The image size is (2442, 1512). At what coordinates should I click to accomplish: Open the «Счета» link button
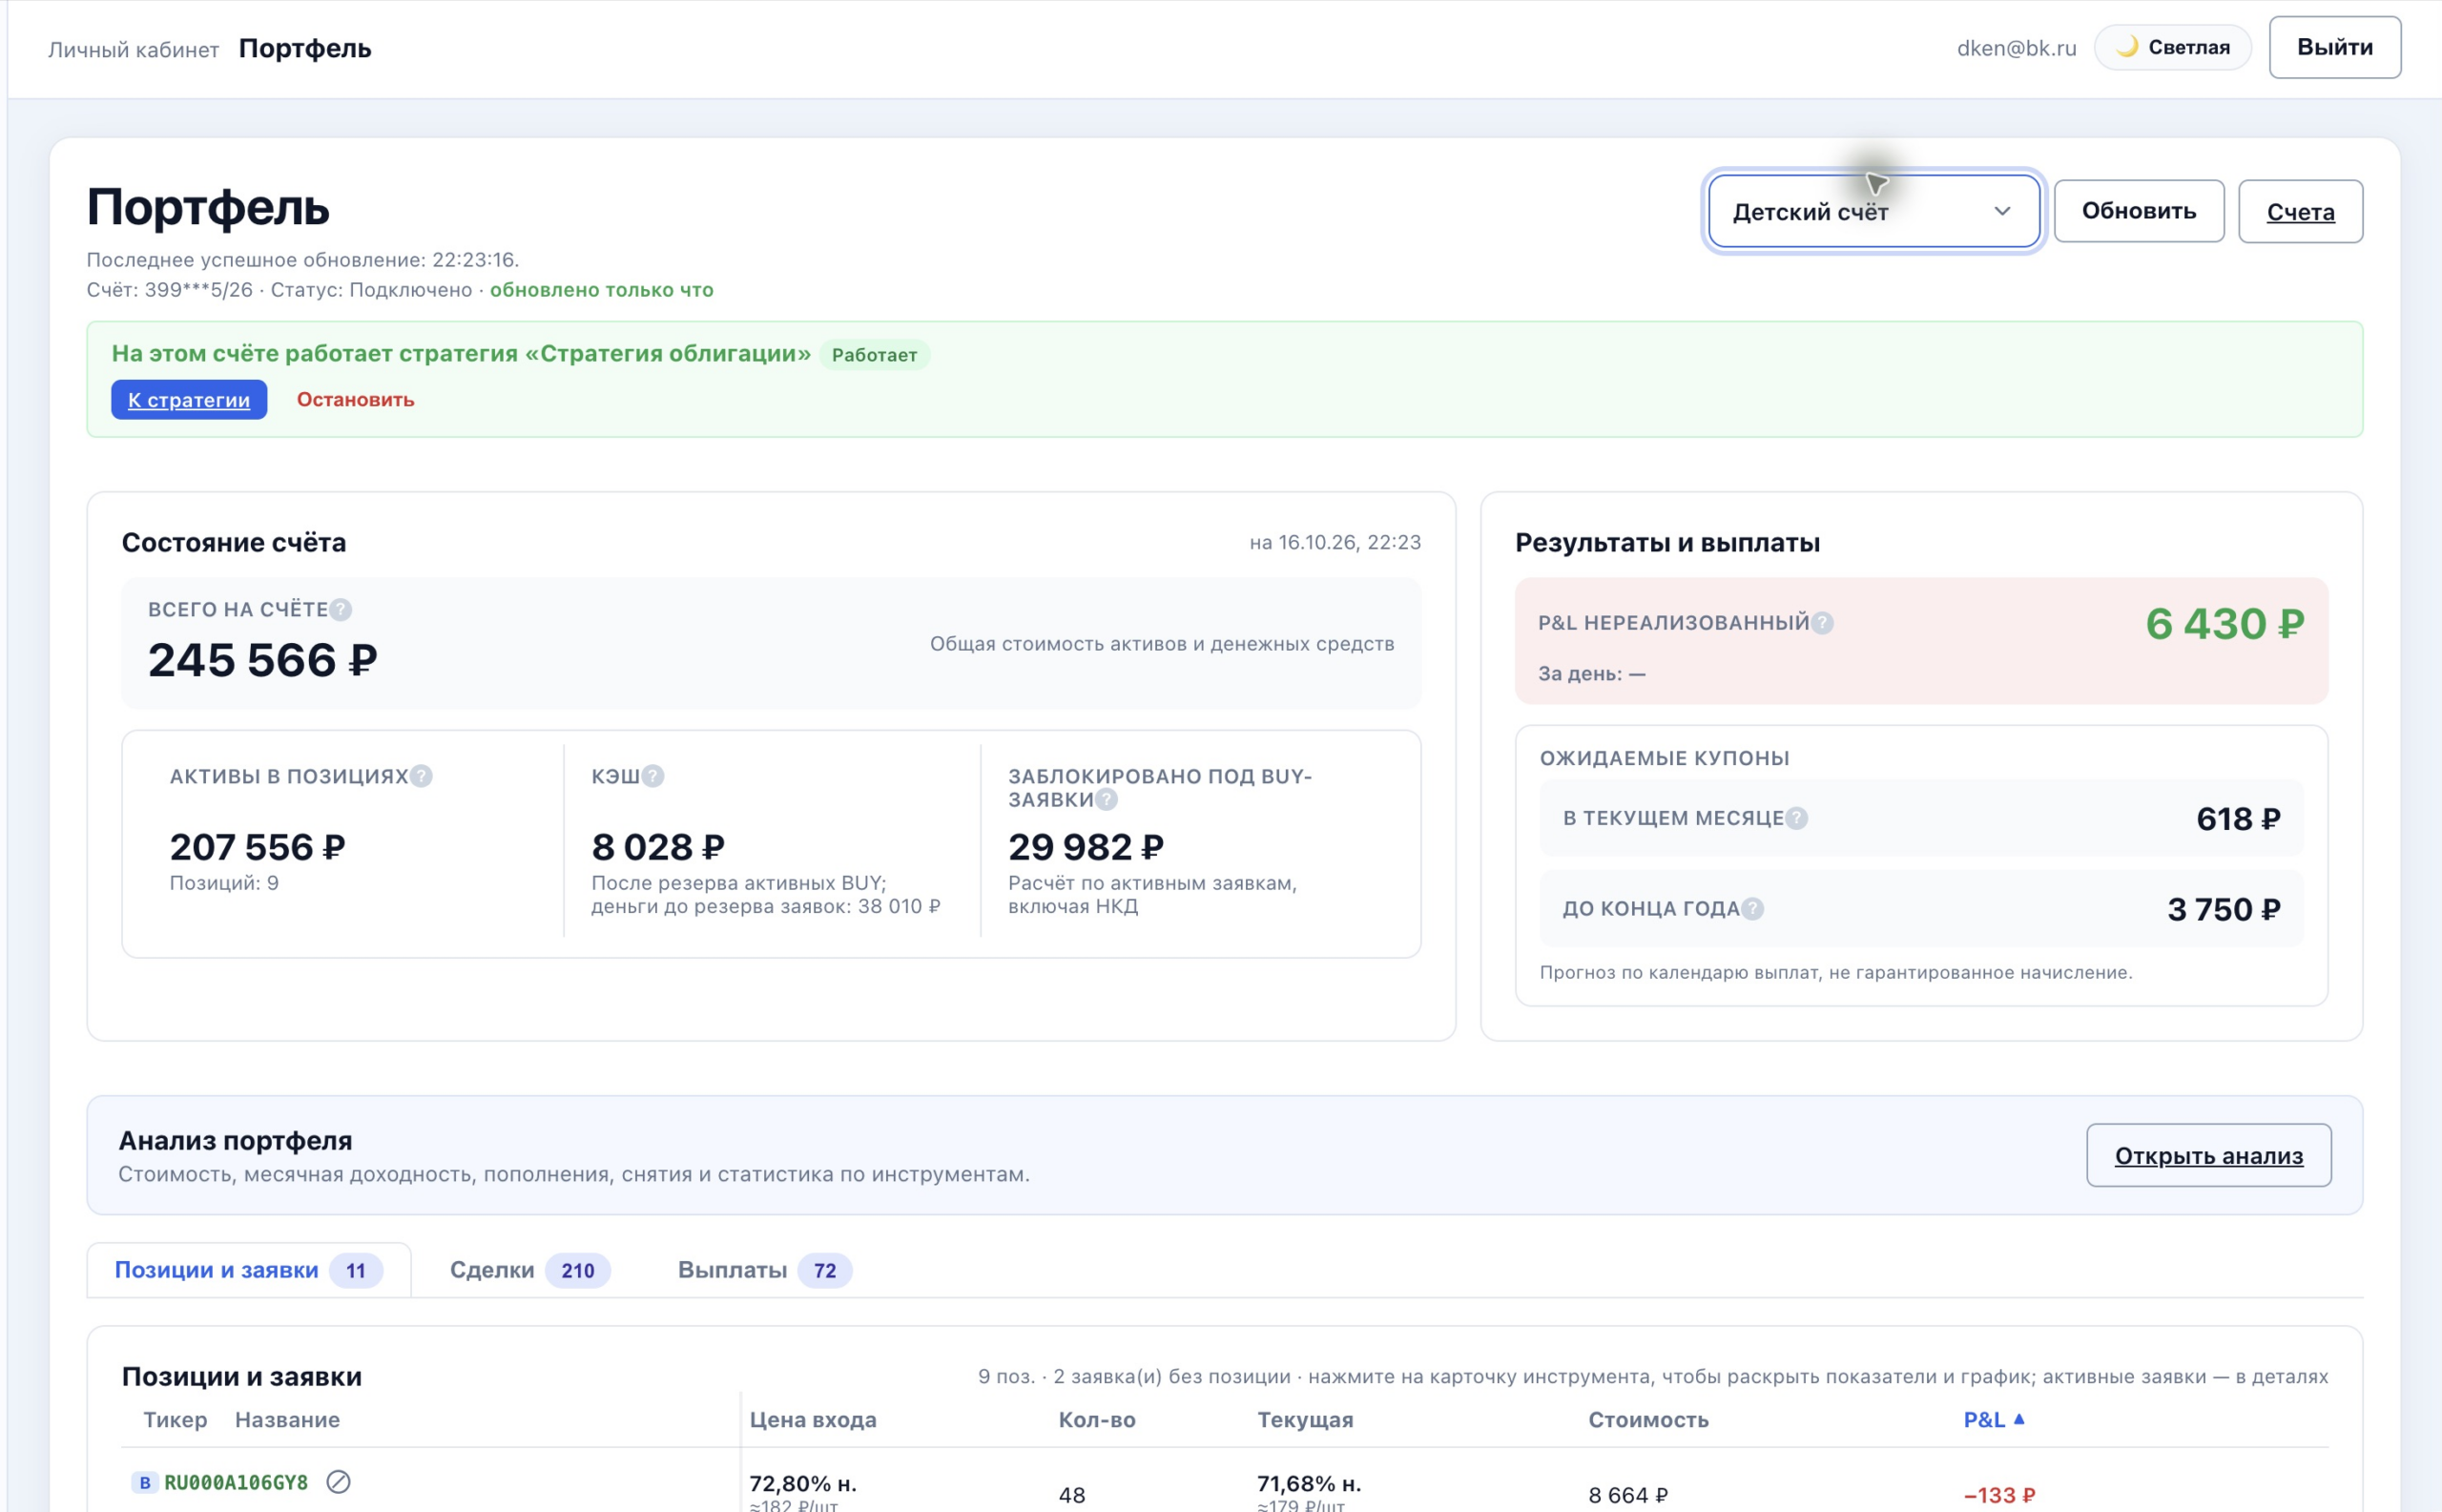[2300, 211]
